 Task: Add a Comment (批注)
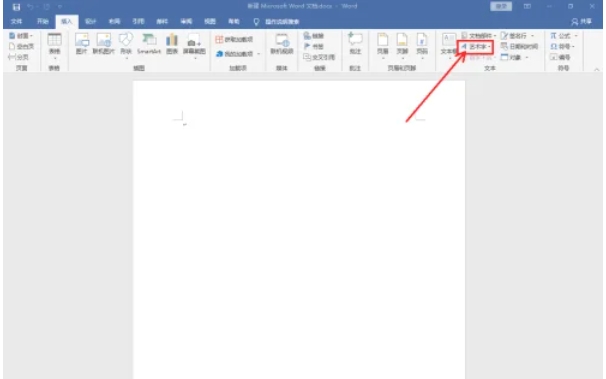click(x=355, y=44)
